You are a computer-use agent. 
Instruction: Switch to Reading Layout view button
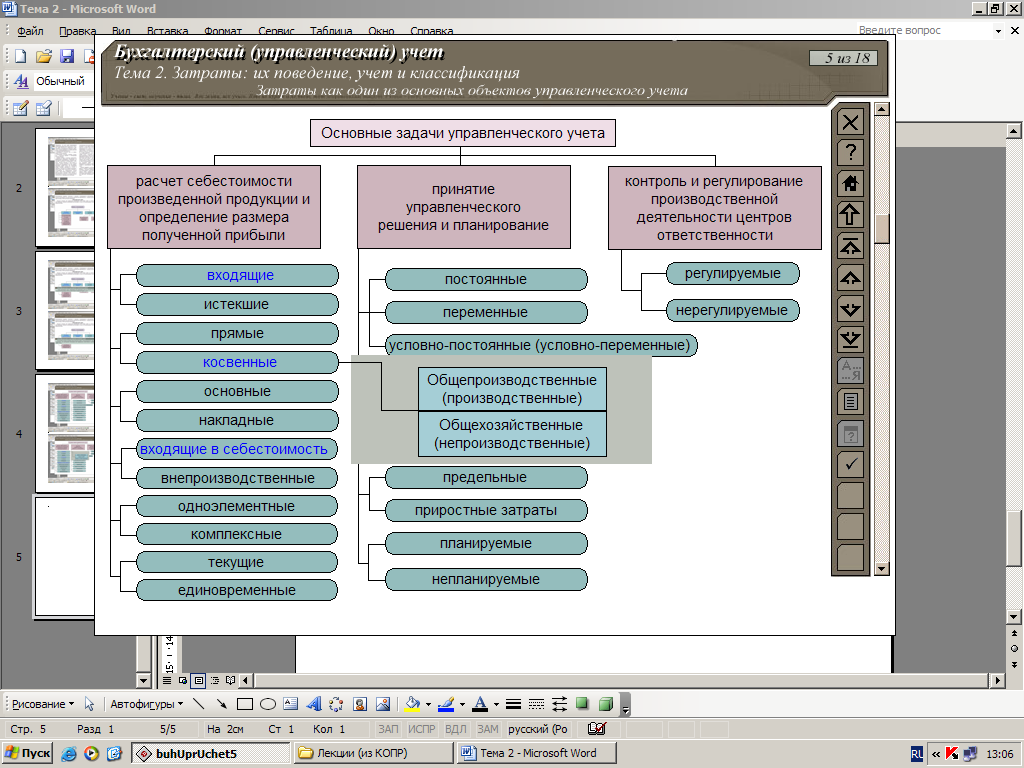231,680
